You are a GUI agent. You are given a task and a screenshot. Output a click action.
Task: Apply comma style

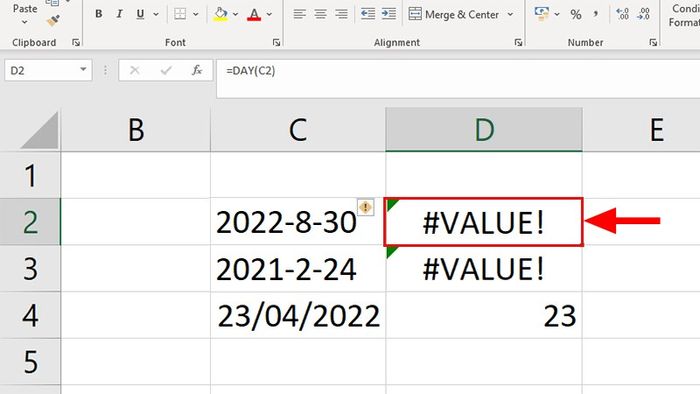tap(596, 14)
